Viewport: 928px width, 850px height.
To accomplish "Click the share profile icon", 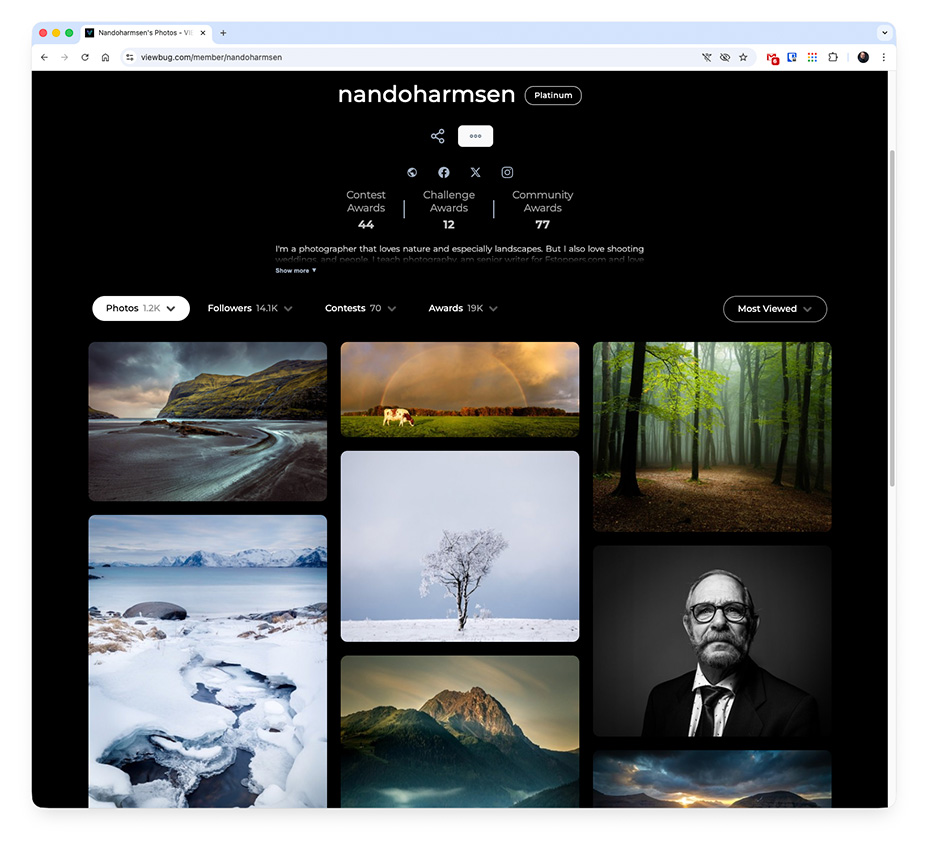I will [437, 136].
